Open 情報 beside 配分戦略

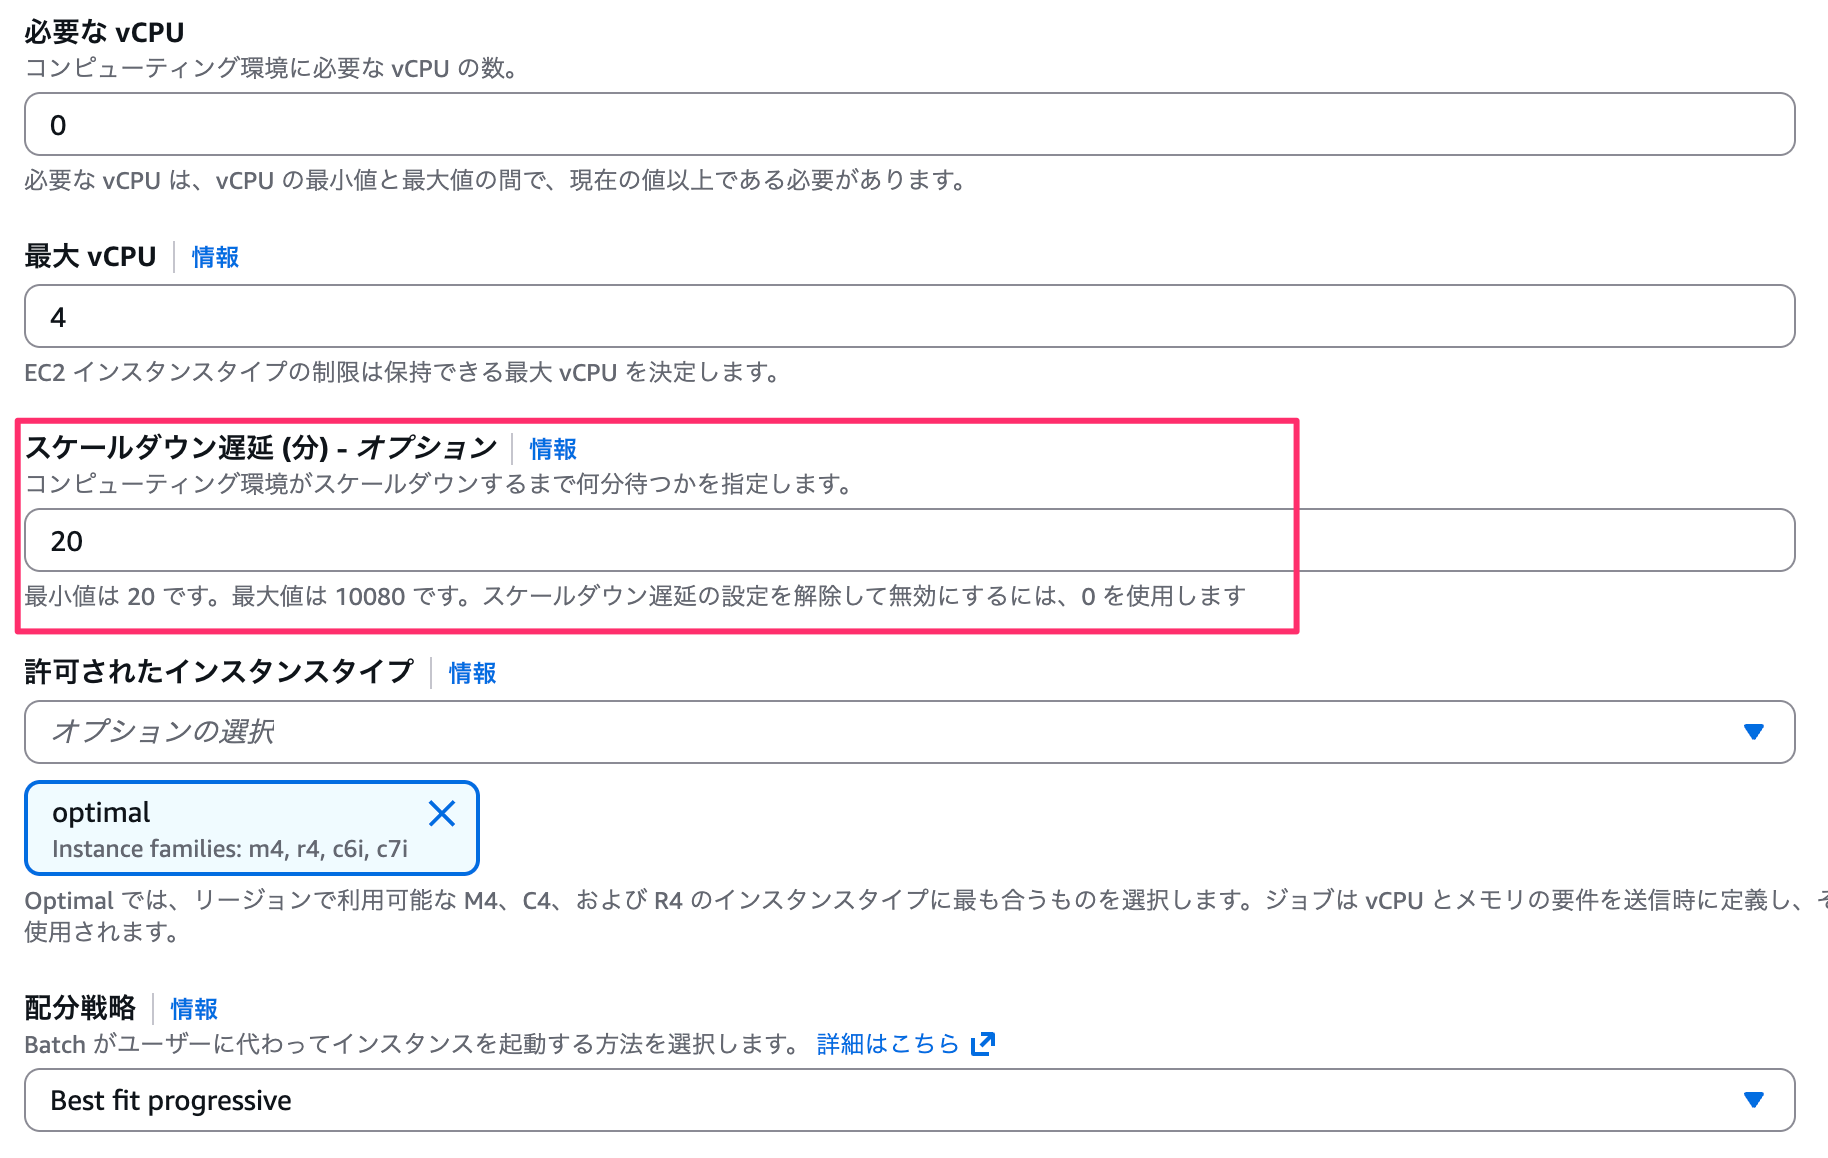193,1009
